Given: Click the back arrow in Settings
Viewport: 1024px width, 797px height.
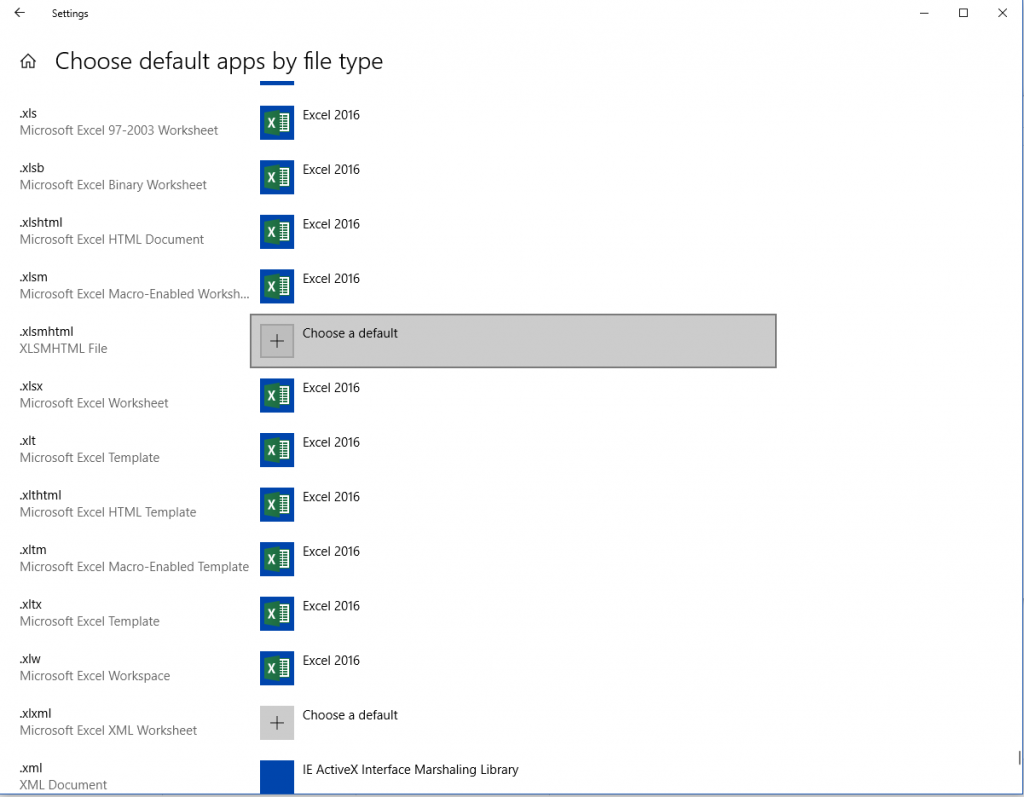Looking at the screenshot, I should (x=20, y=12).
